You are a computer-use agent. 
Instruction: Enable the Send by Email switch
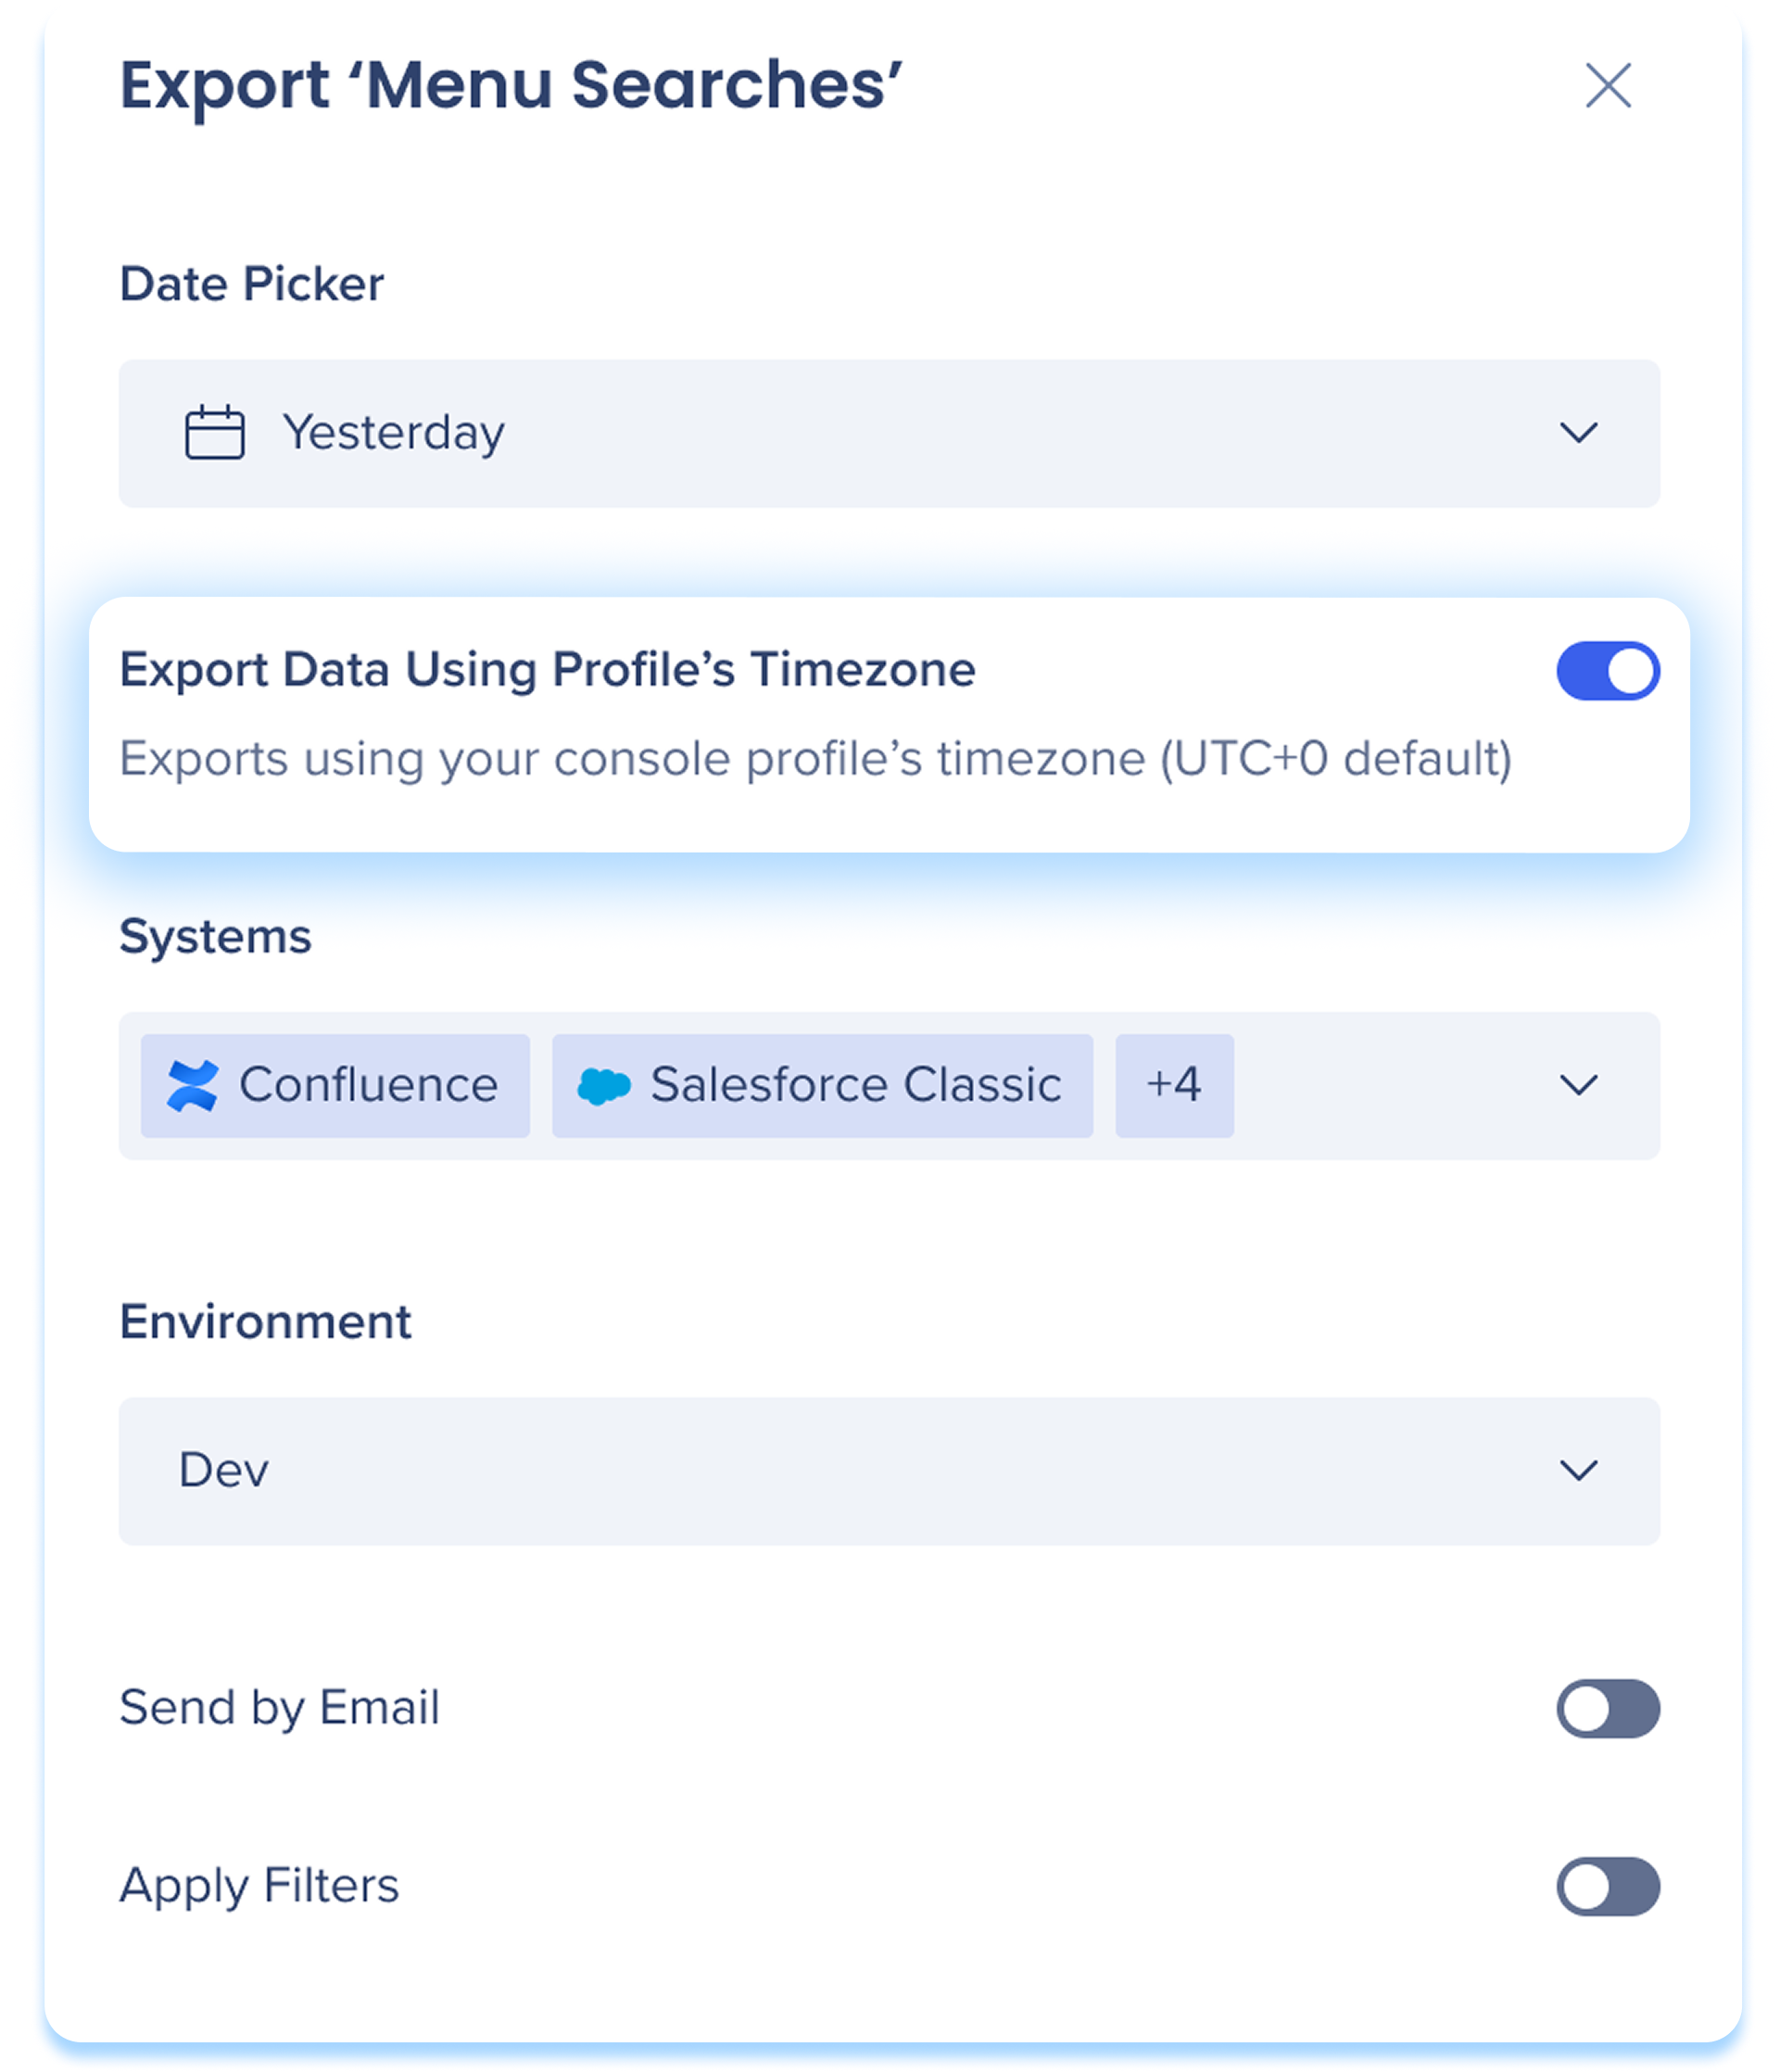(x=1607, y=1708)
